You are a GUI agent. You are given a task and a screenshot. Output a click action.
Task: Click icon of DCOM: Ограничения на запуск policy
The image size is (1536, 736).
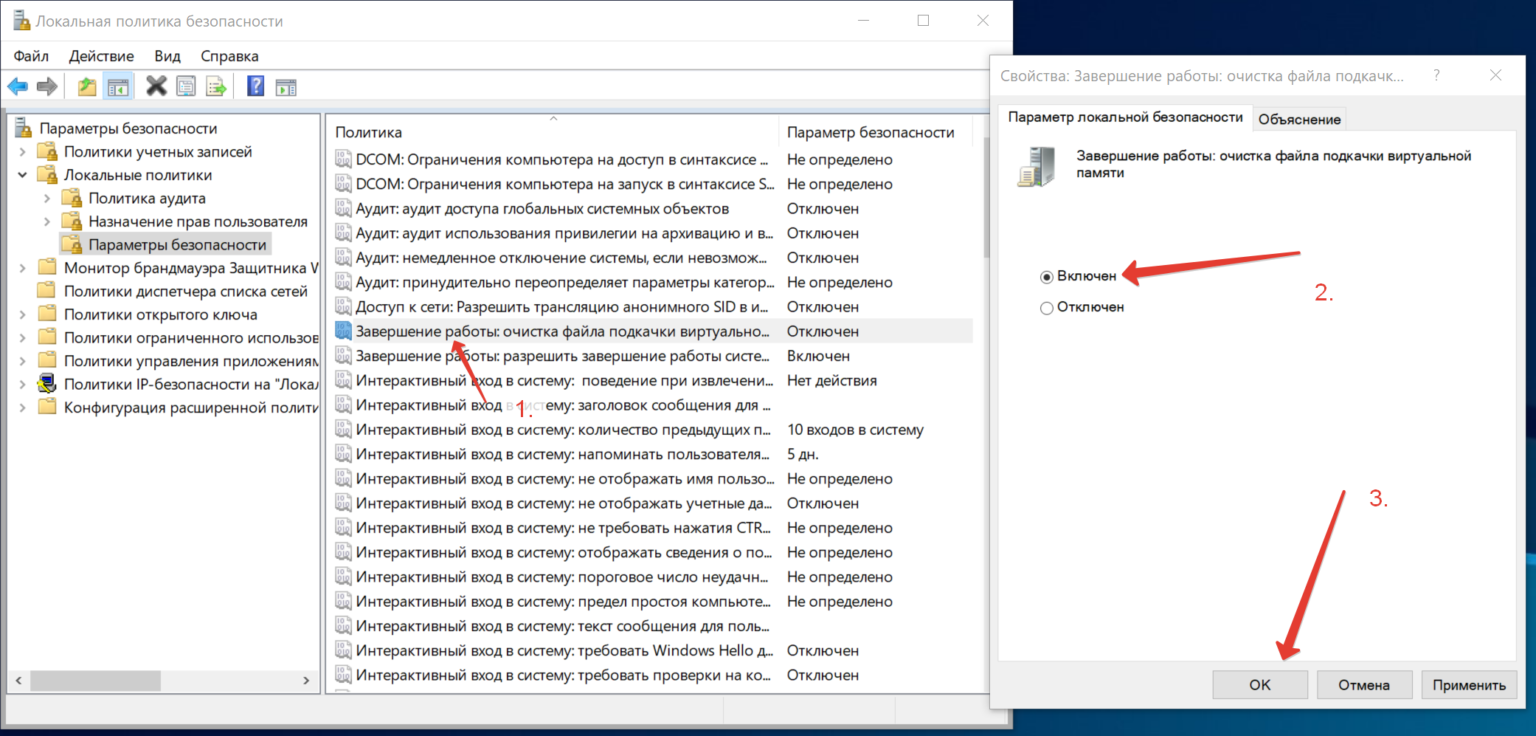[343, 184]
